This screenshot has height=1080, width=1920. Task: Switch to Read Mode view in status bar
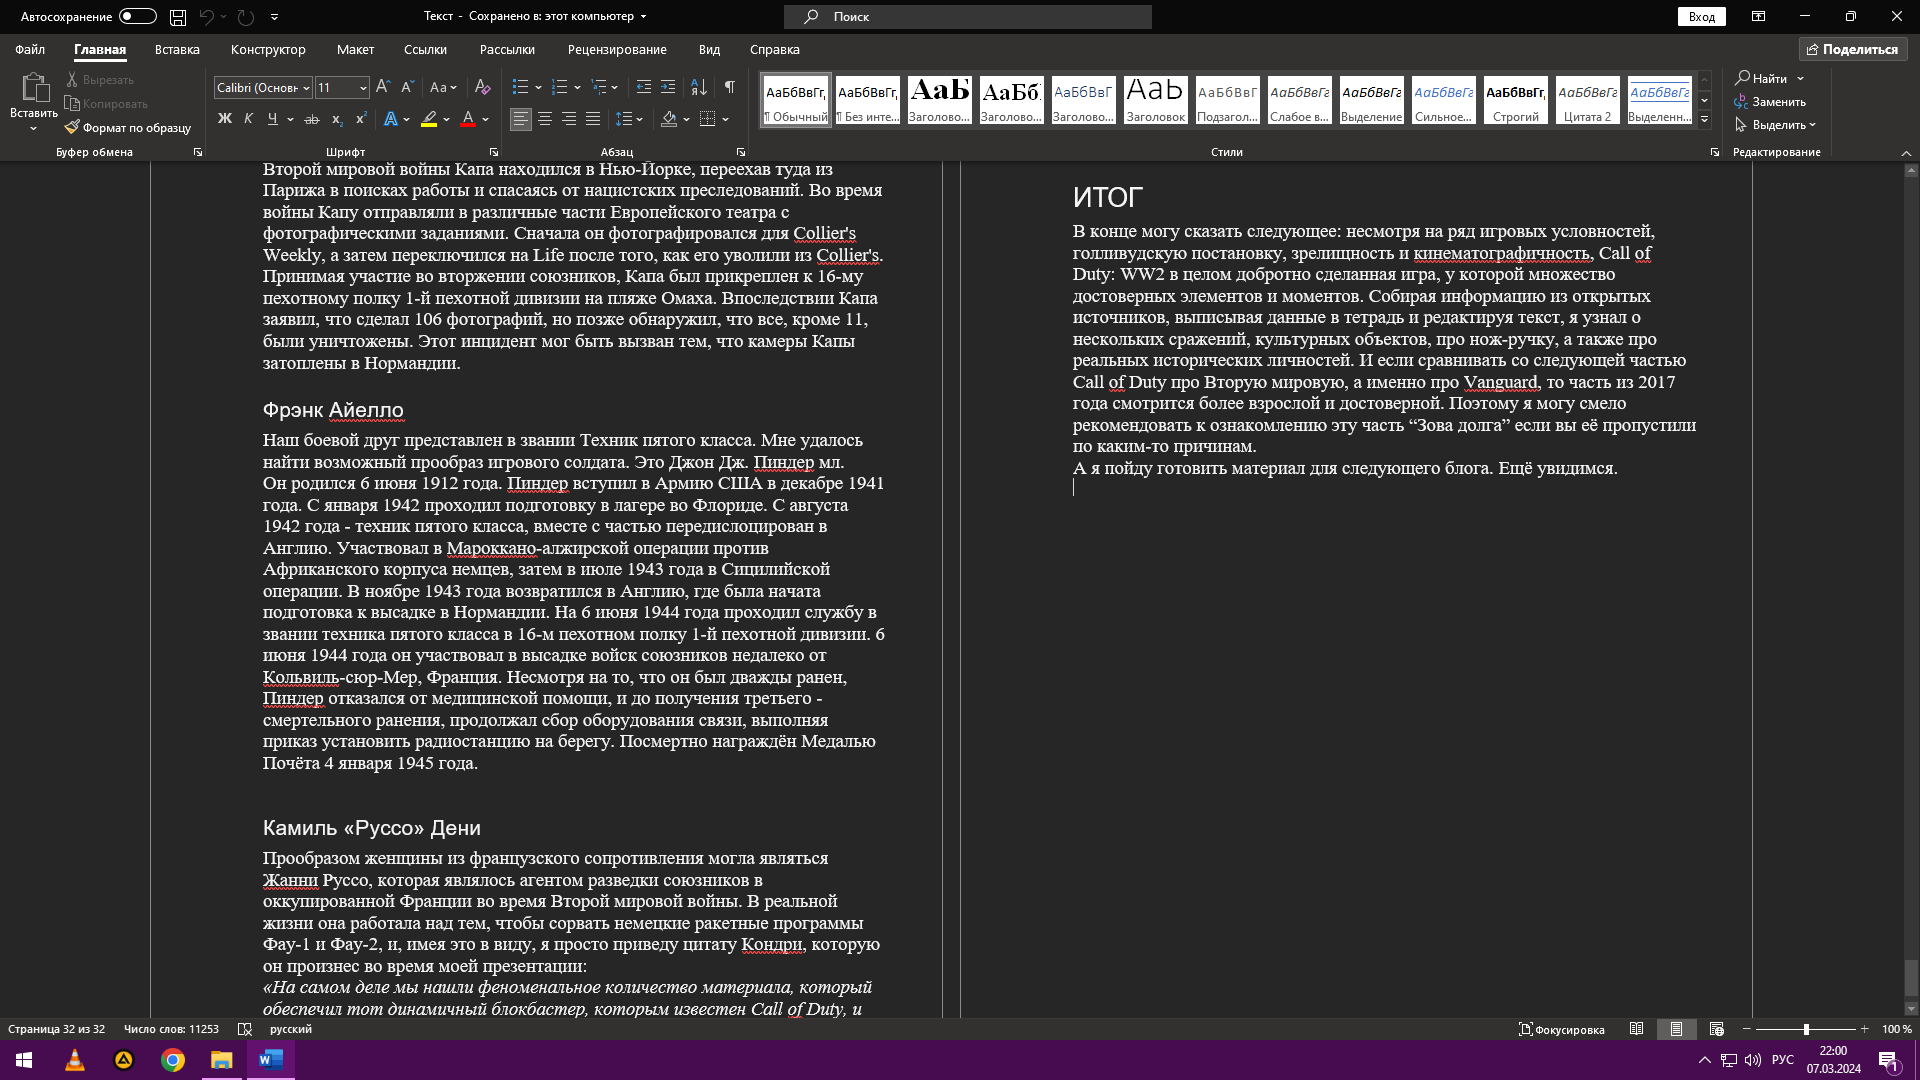(x=1636, y=1029)
